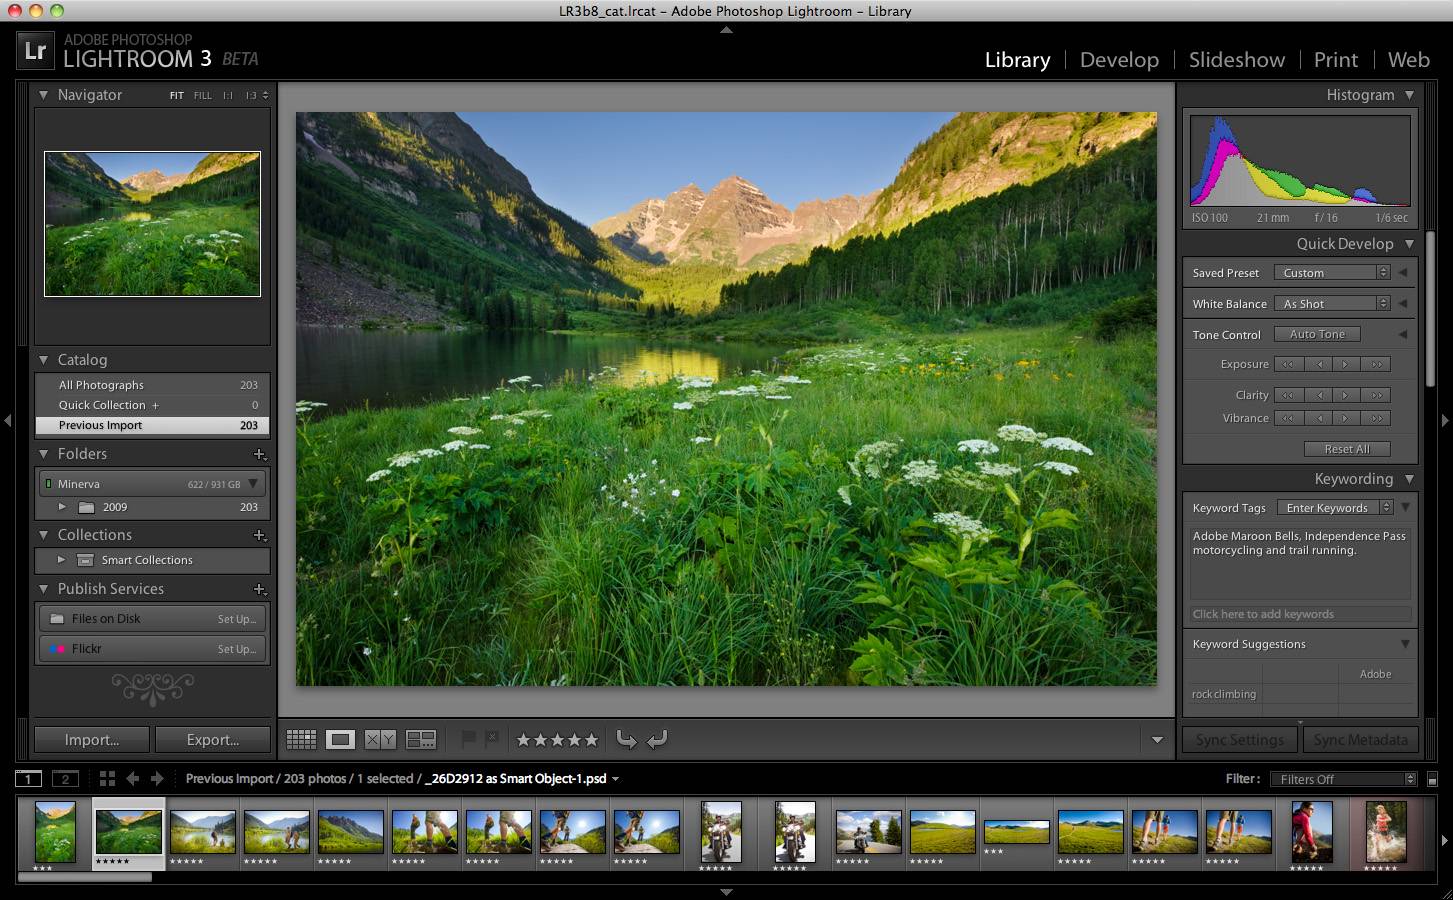Toggle the filter lock switch beside Filters Off
Screen dimensions: 1453x900
pos(1432,779)
